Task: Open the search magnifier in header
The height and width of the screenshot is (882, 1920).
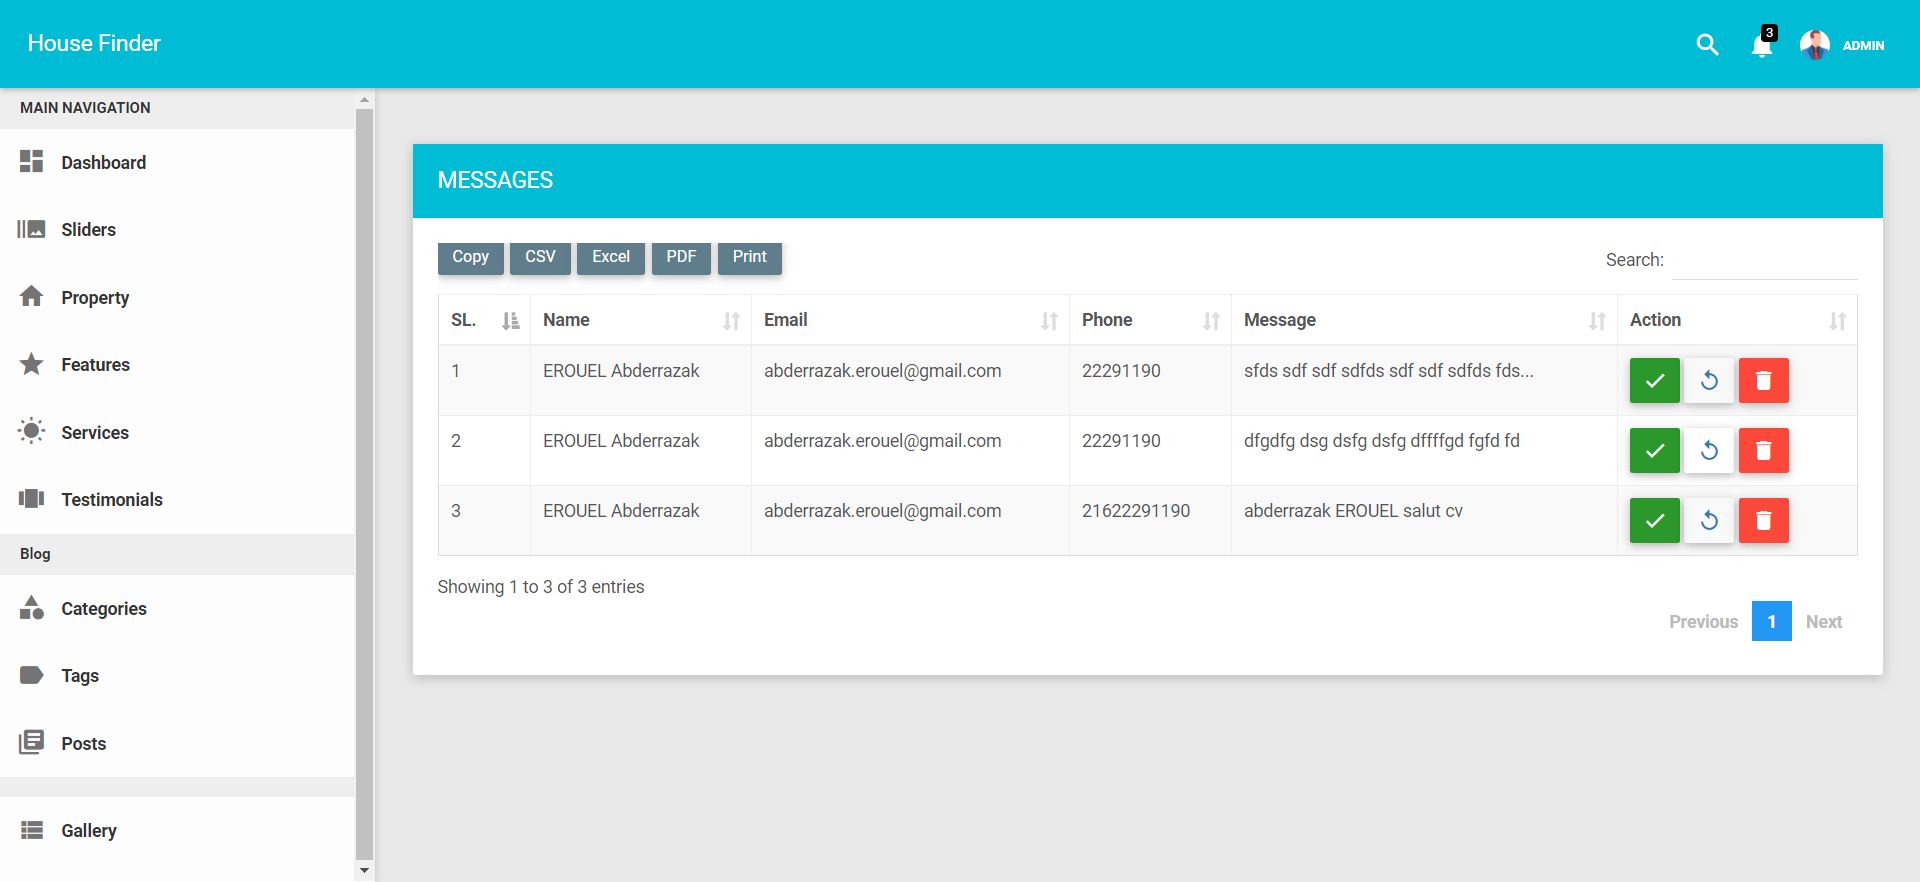Action: tap(1707, 45)
